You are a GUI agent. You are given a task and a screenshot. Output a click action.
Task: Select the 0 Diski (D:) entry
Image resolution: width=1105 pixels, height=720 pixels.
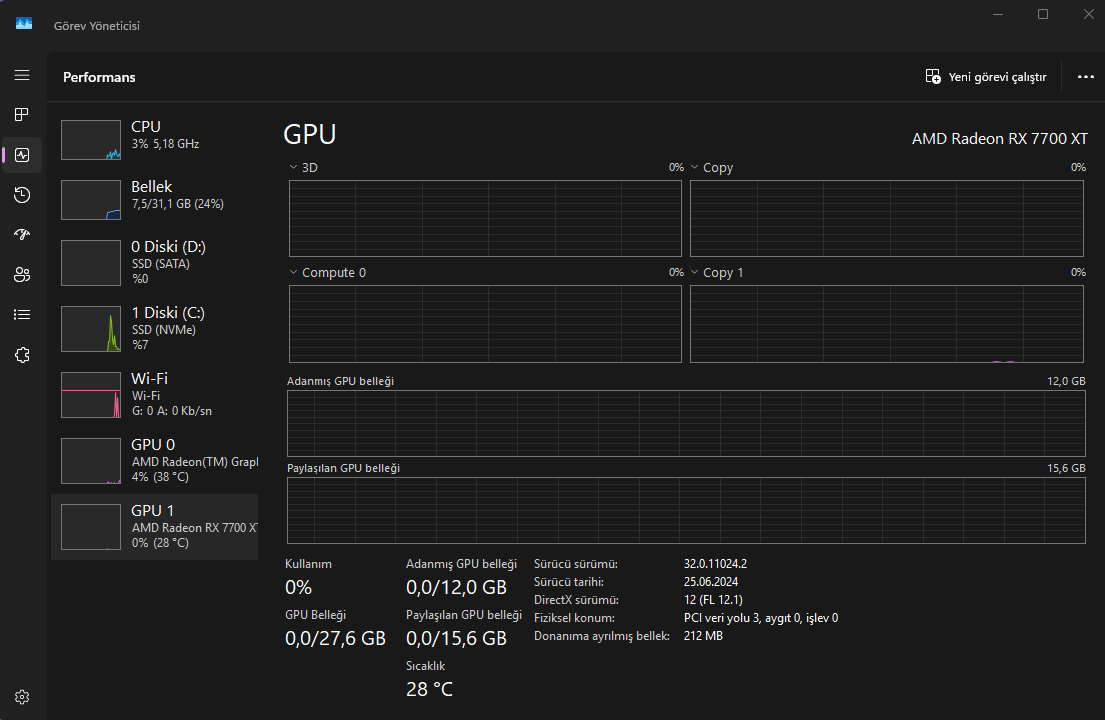154,263
